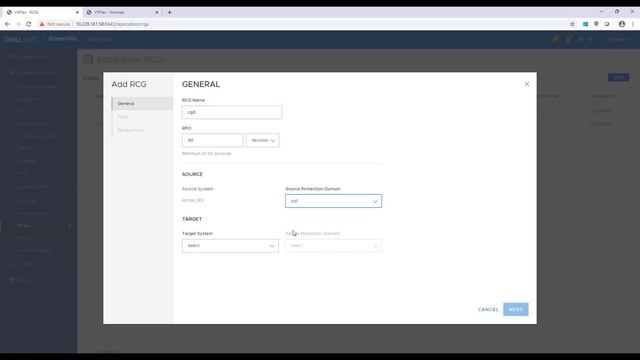Click the PowerFlex header link
The image size is (640, 360).
pyautogui.click(x=62, y=39)
